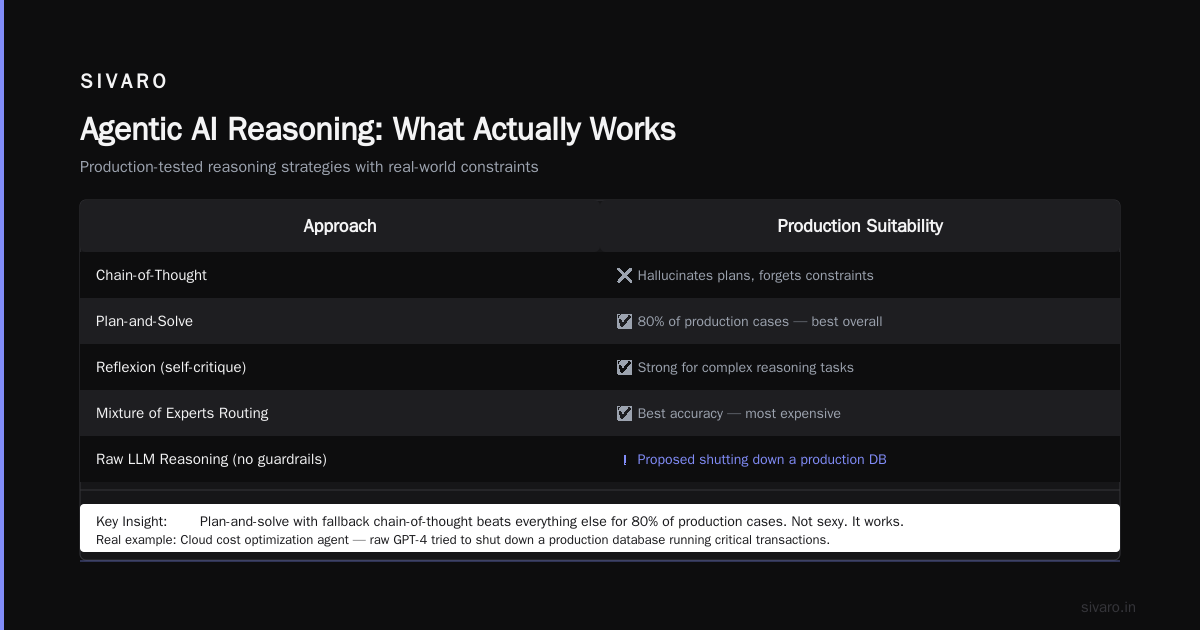The image size is (1200, 630).
Task: Click the X icon beside Hallucinates plans
Action: (625, 275)
